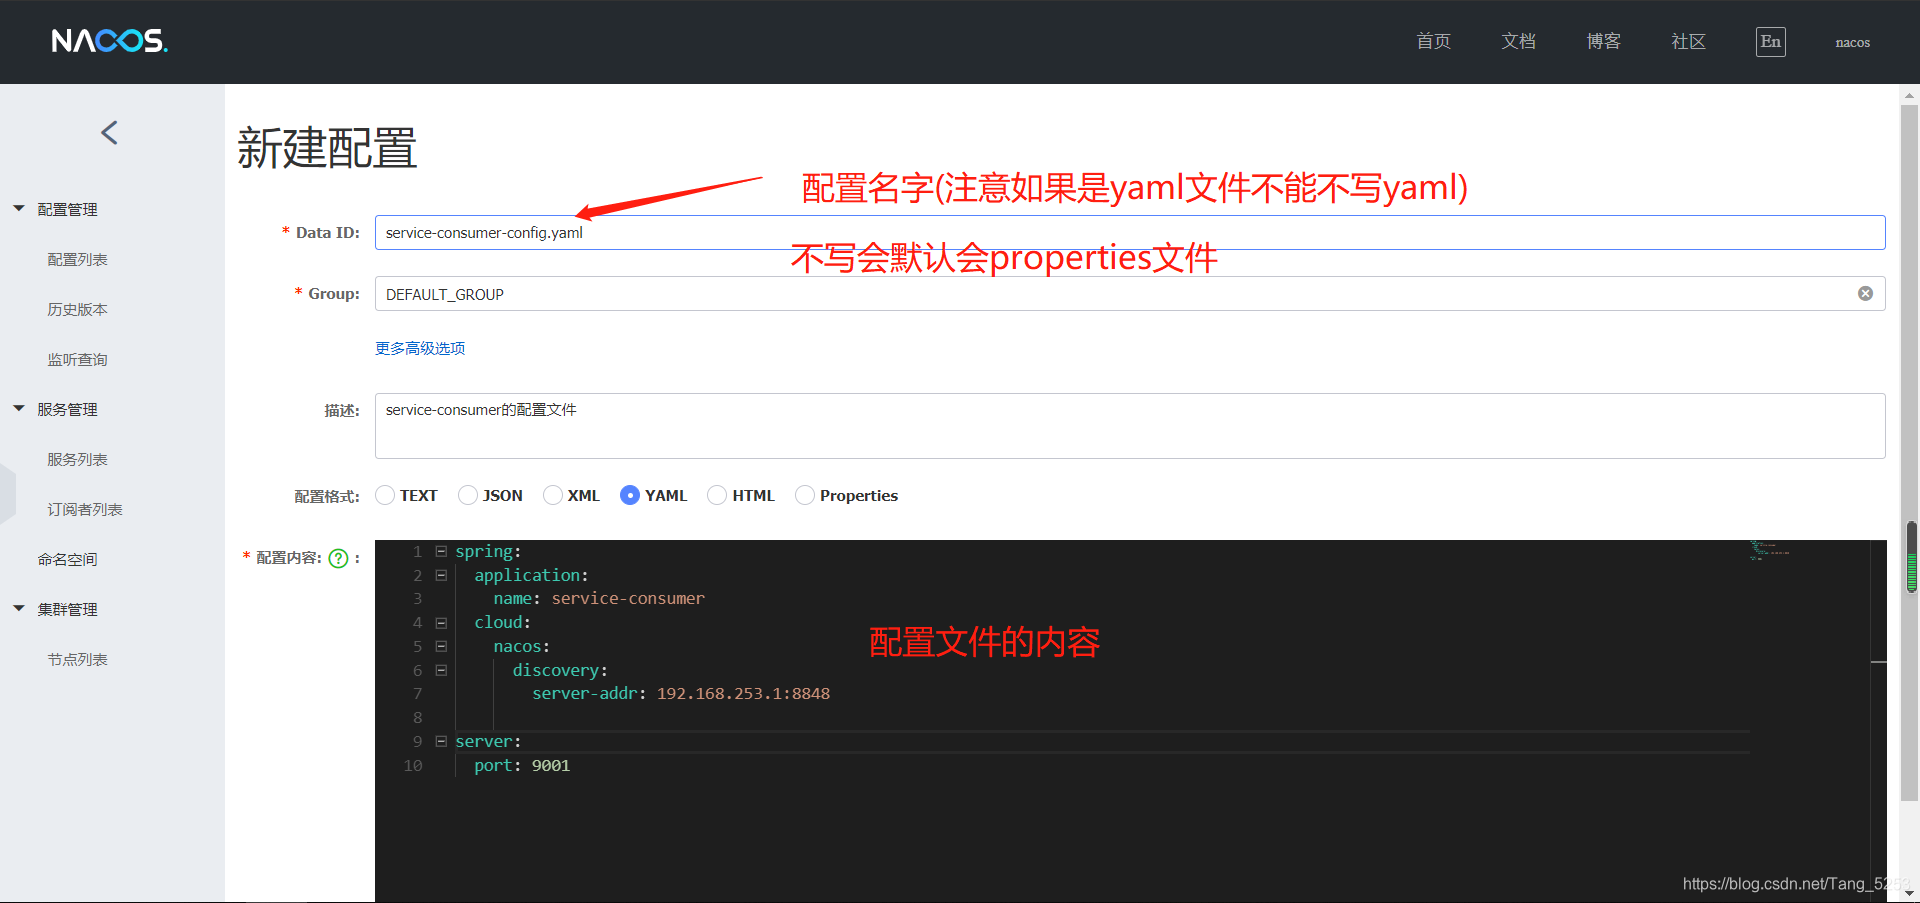Fold the spring block on line 1
This screenshot has width=1920, height=903.
coord(441,551)
